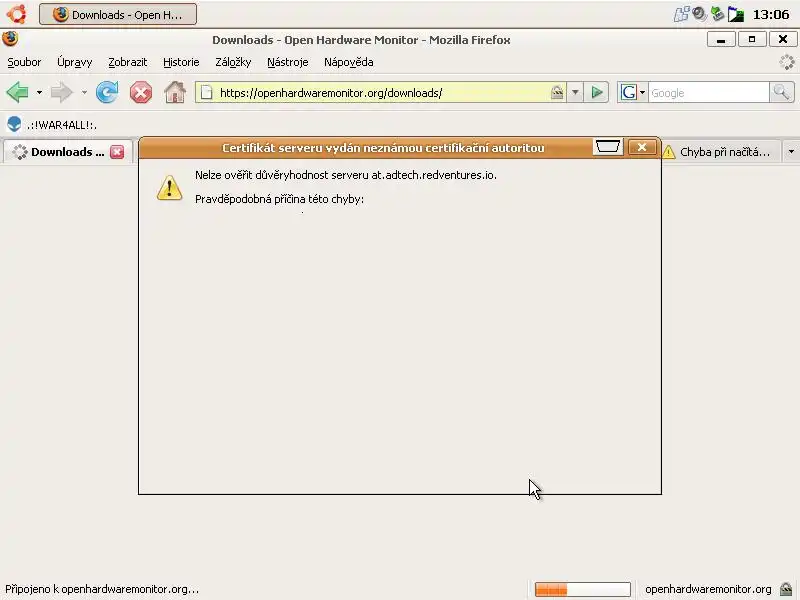
Task: Expand the address bar history dropdown
Action: point(575,93)
